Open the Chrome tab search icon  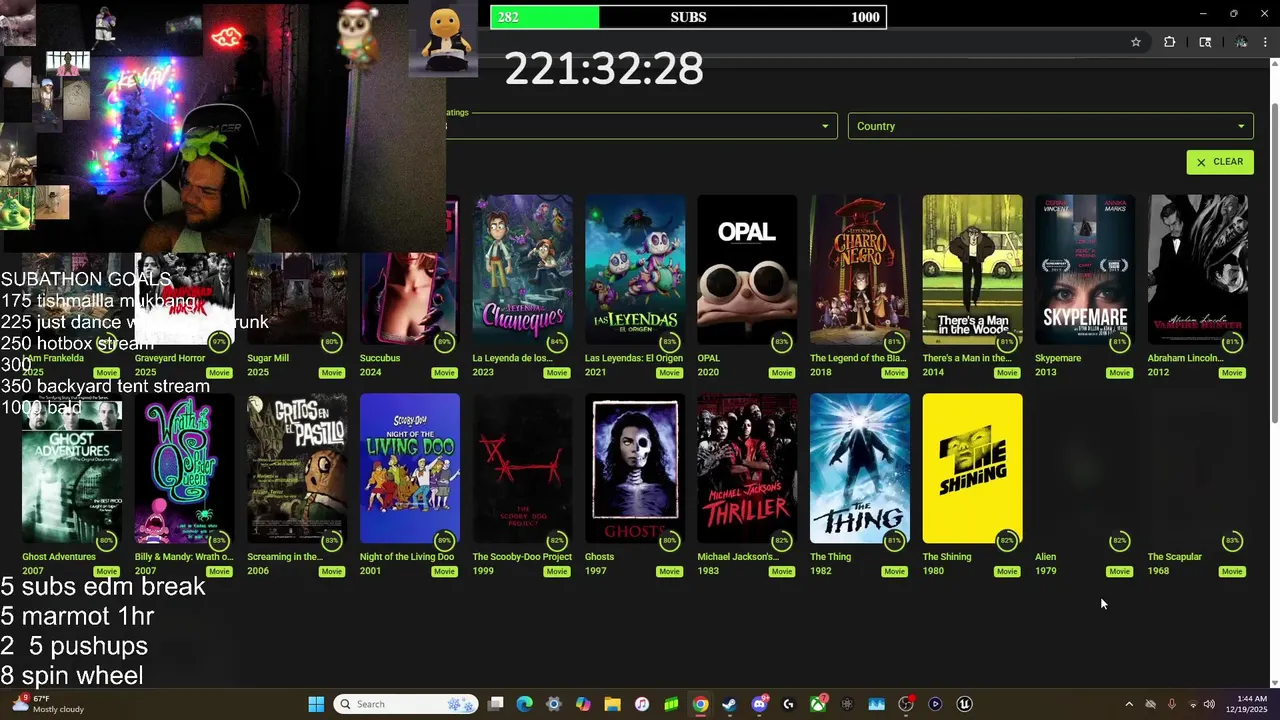[x=1205, y=42]
